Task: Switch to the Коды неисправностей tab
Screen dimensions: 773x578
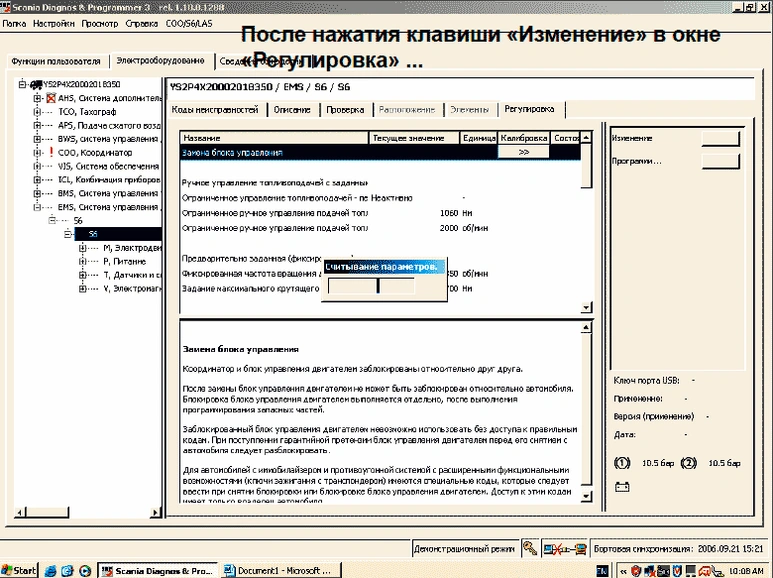Action: pyautogui.click(x=215, y=109)
